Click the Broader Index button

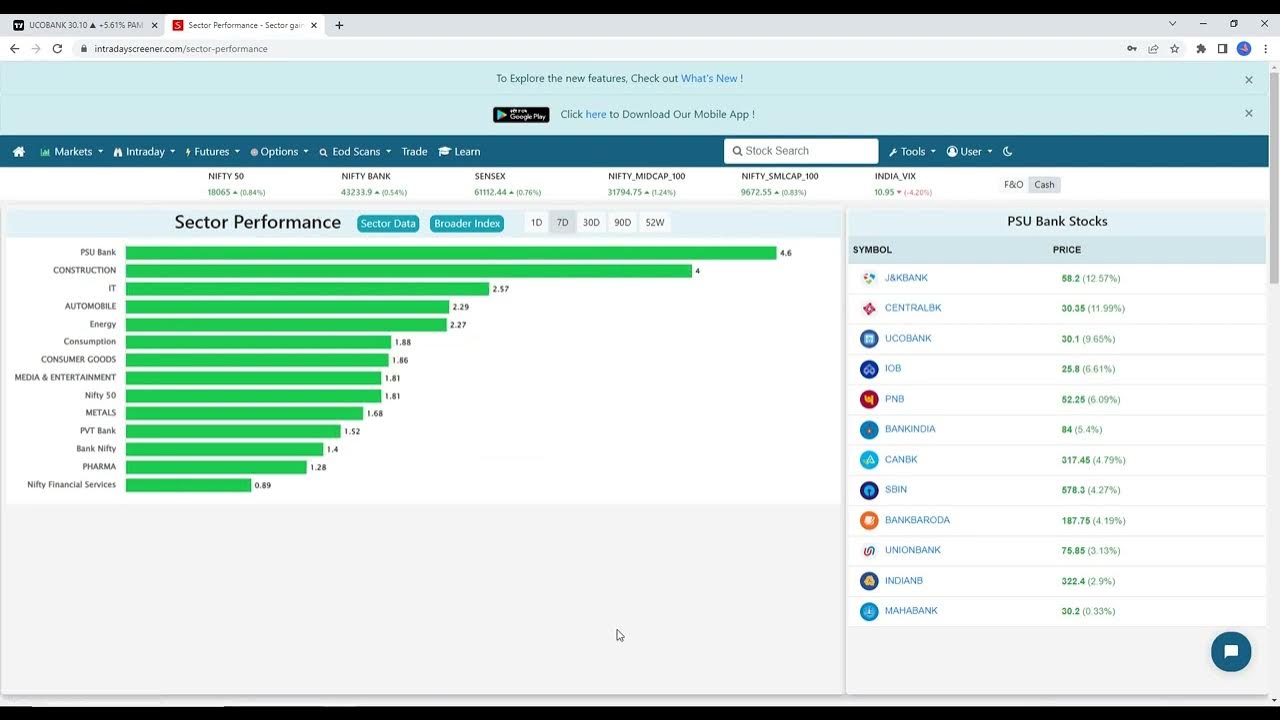click(467, 223)
